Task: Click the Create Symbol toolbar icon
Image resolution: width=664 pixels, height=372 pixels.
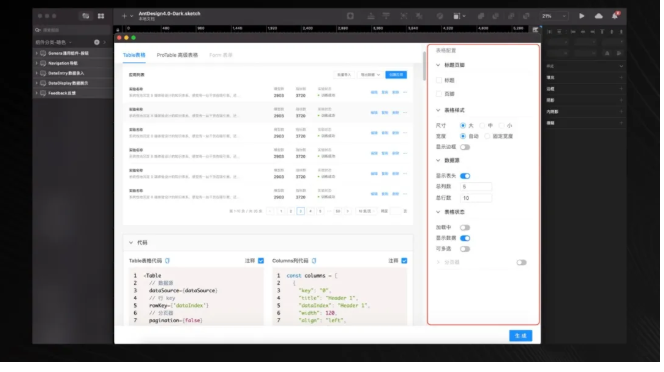Action: pyautogui.click(x=350, y=16)
